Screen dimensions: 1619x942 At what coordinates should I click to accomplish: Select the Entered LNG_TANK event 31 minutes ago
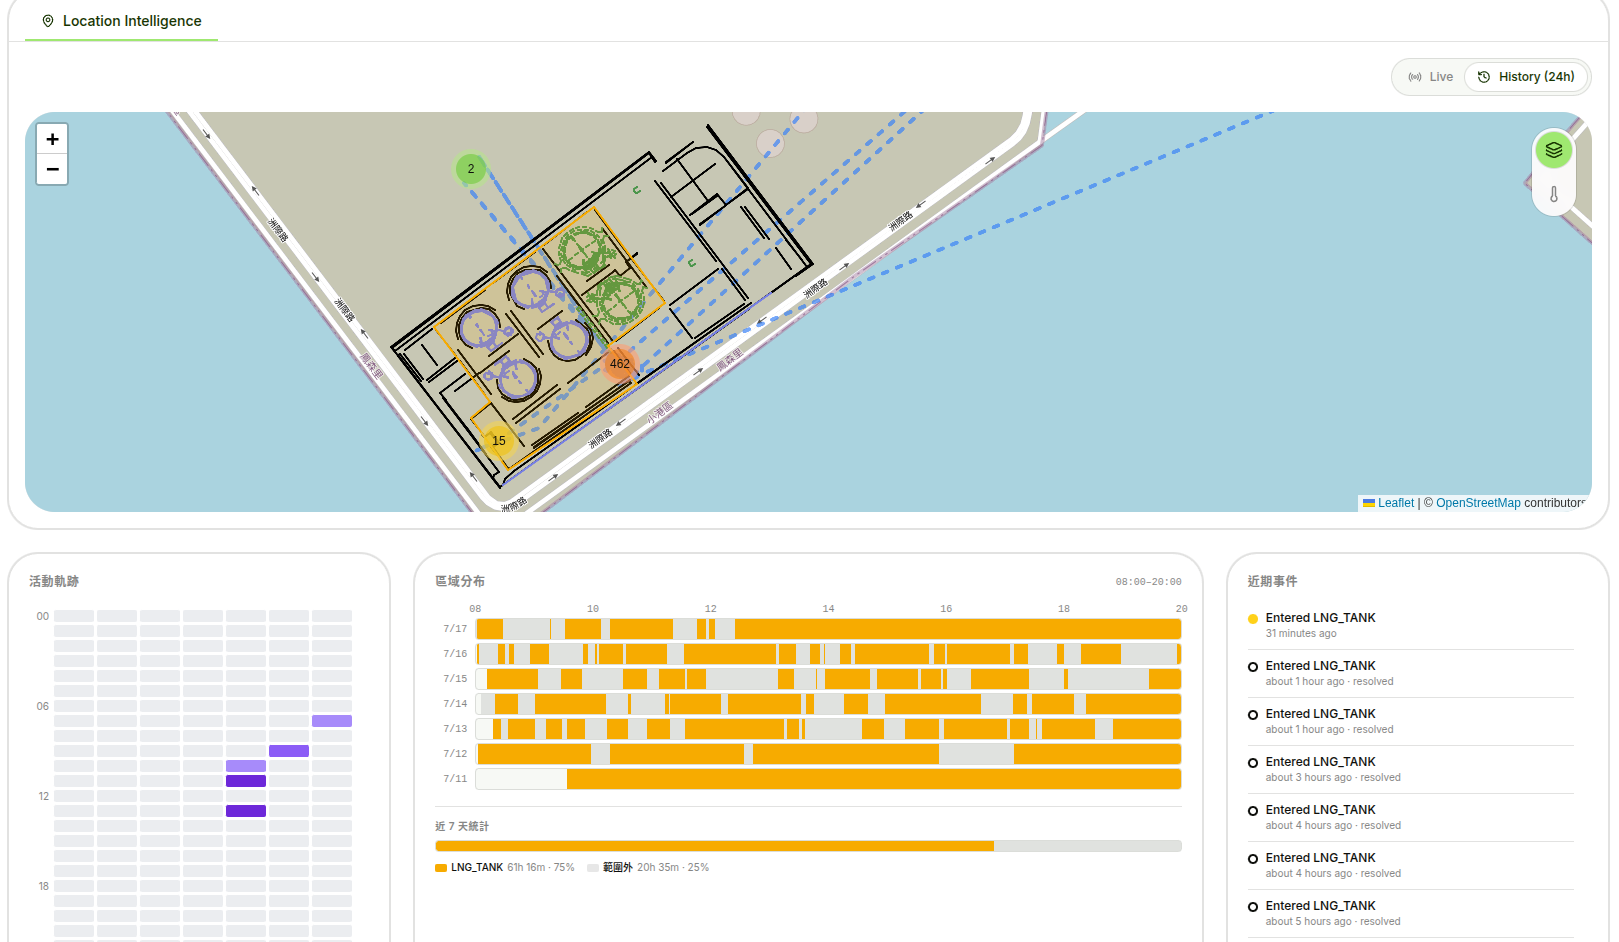[1410, 625]
